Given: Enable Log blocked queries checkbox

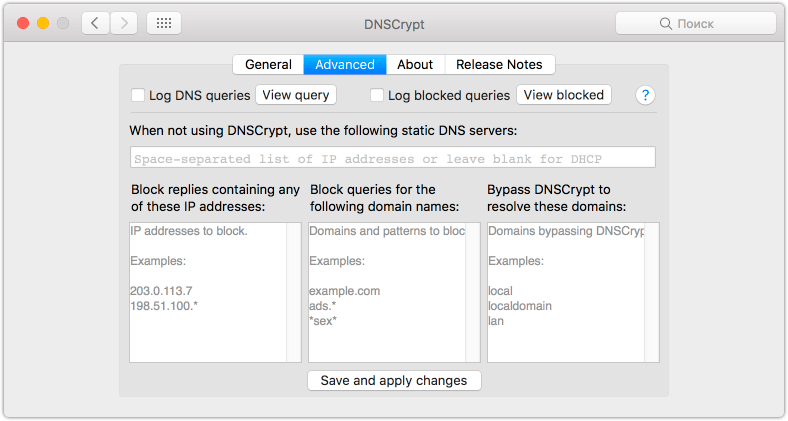Looking at the screenshot, I should point(377,95).
